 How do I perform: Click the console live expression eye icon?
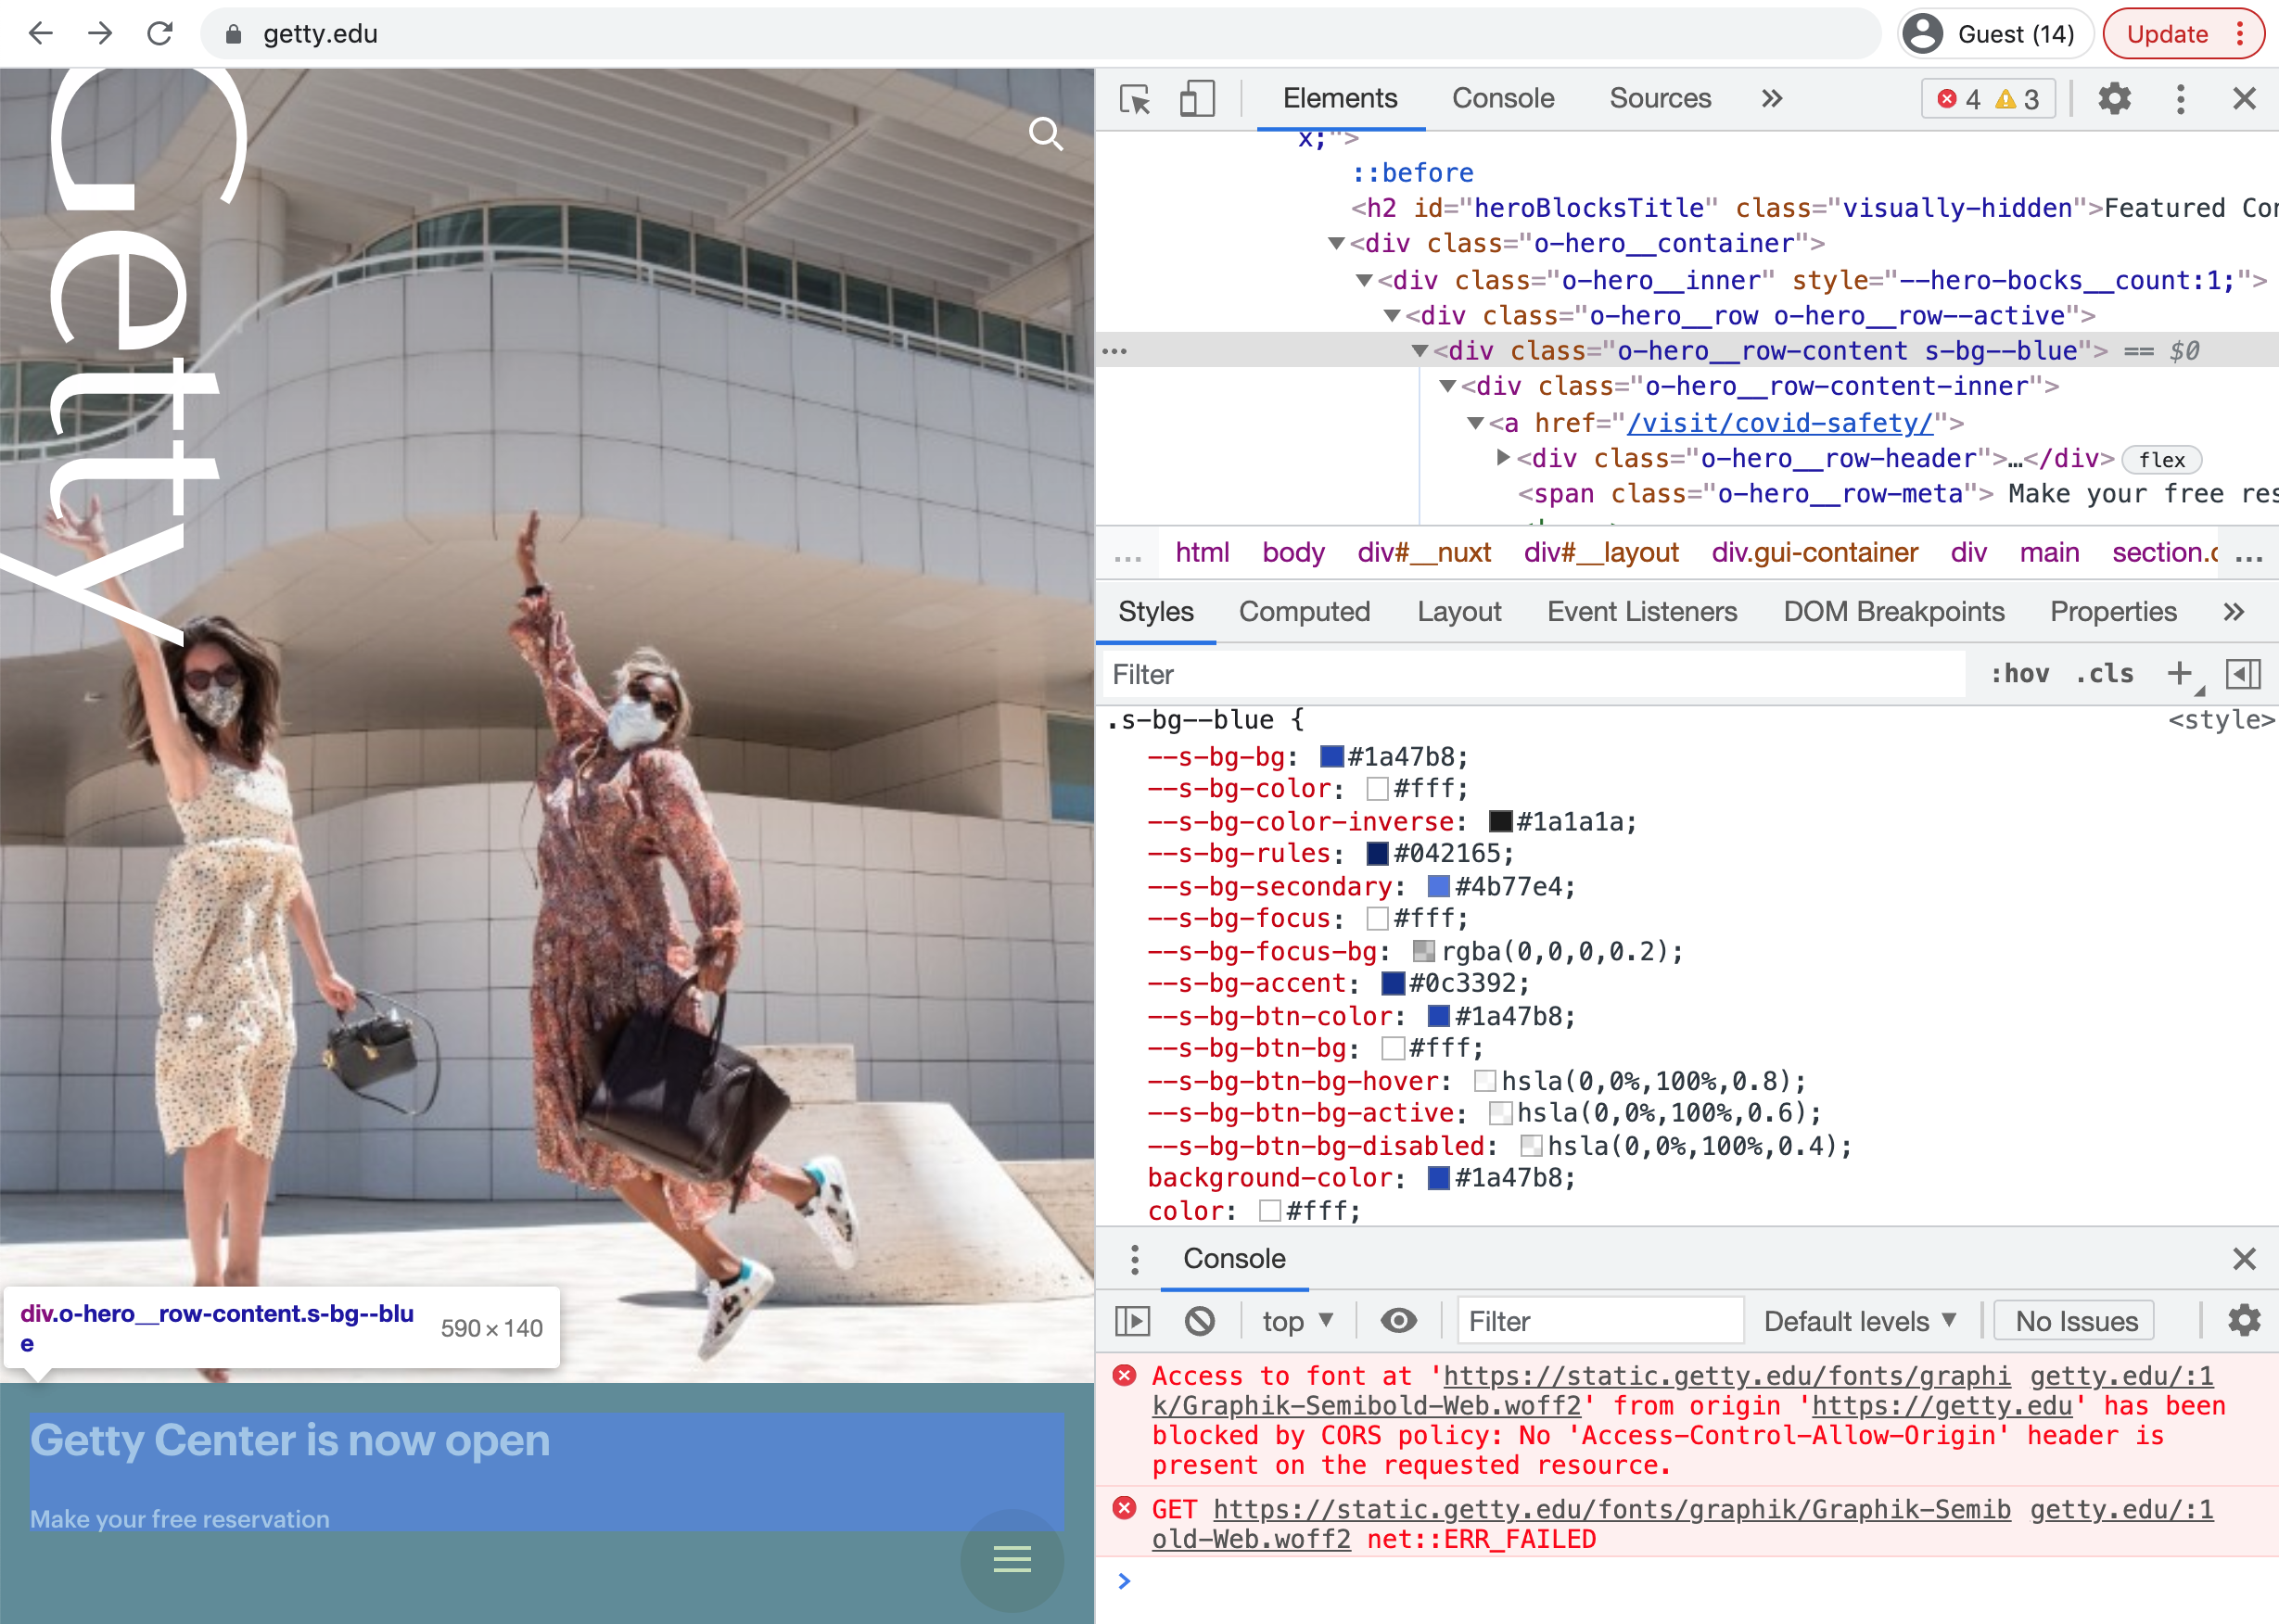[1398, 1321]
